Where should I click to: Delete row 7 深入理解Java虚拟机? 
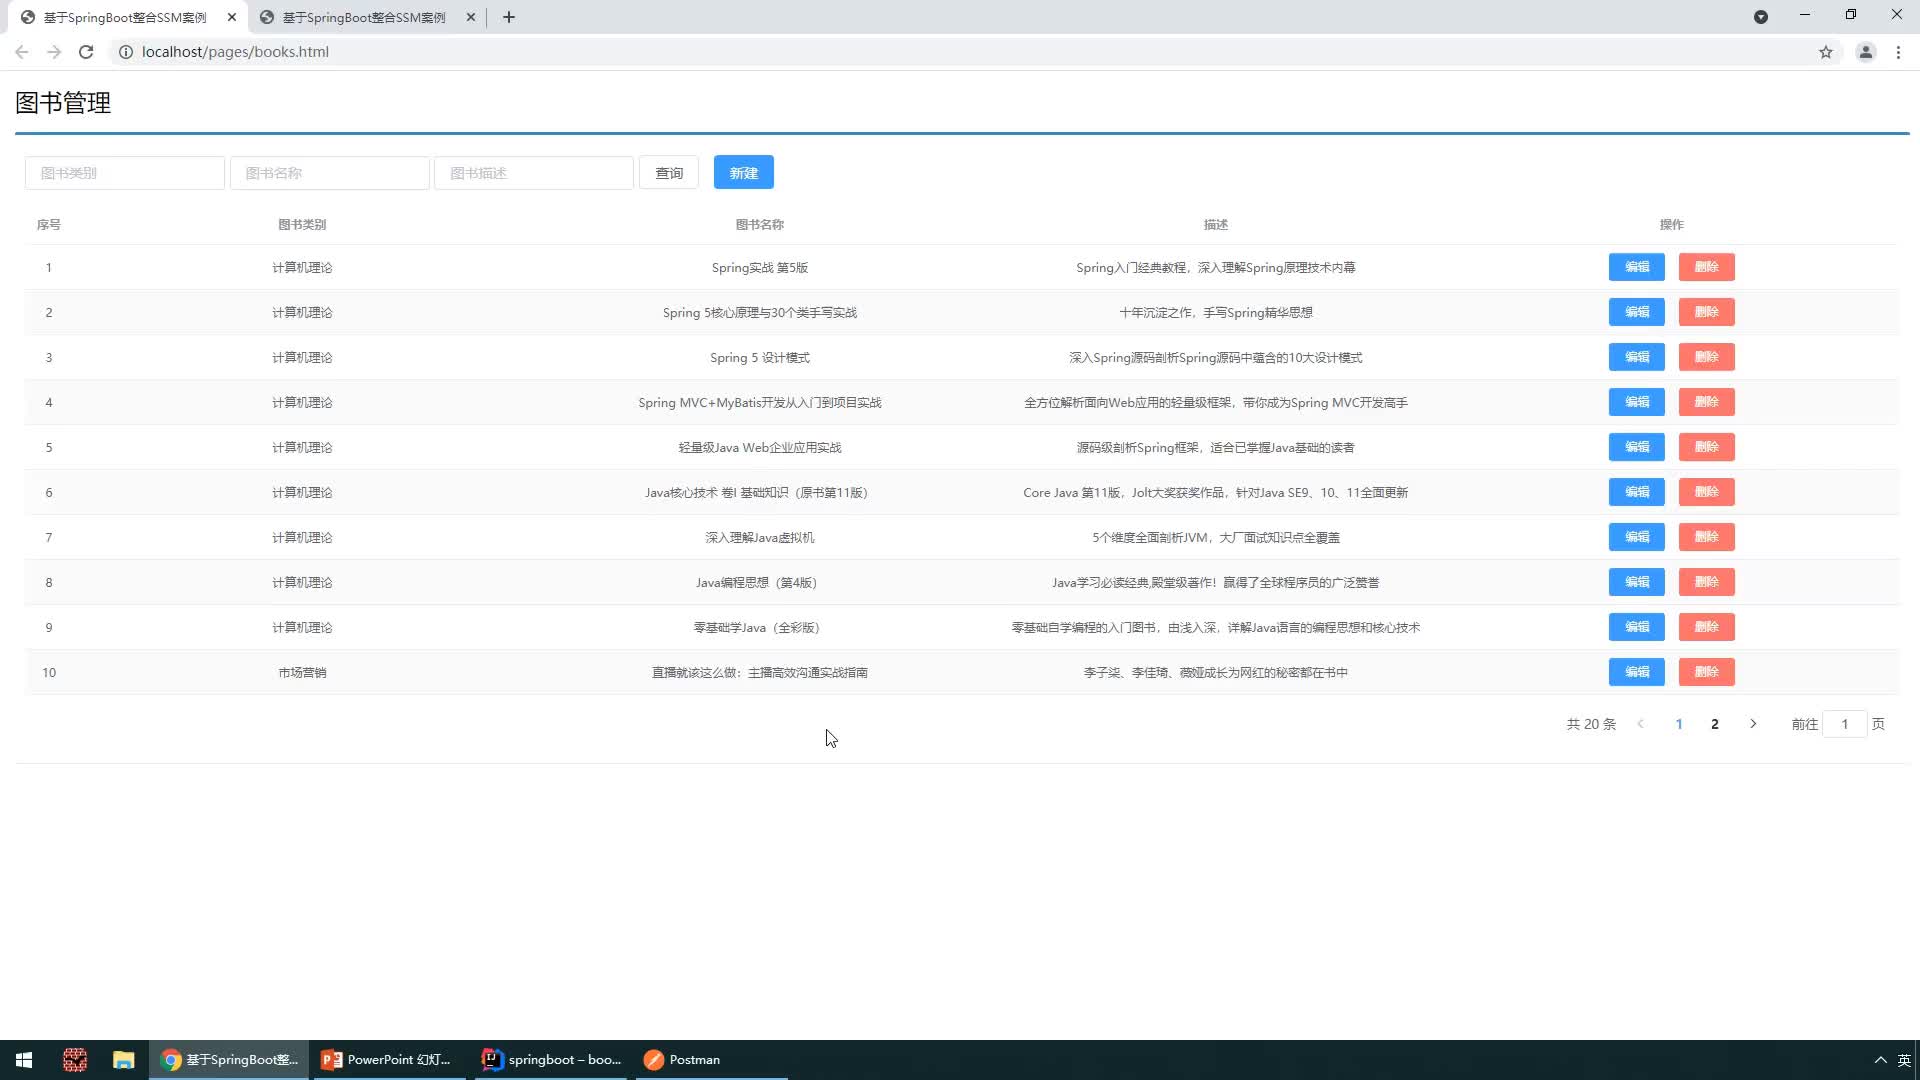click(1707, 537)
